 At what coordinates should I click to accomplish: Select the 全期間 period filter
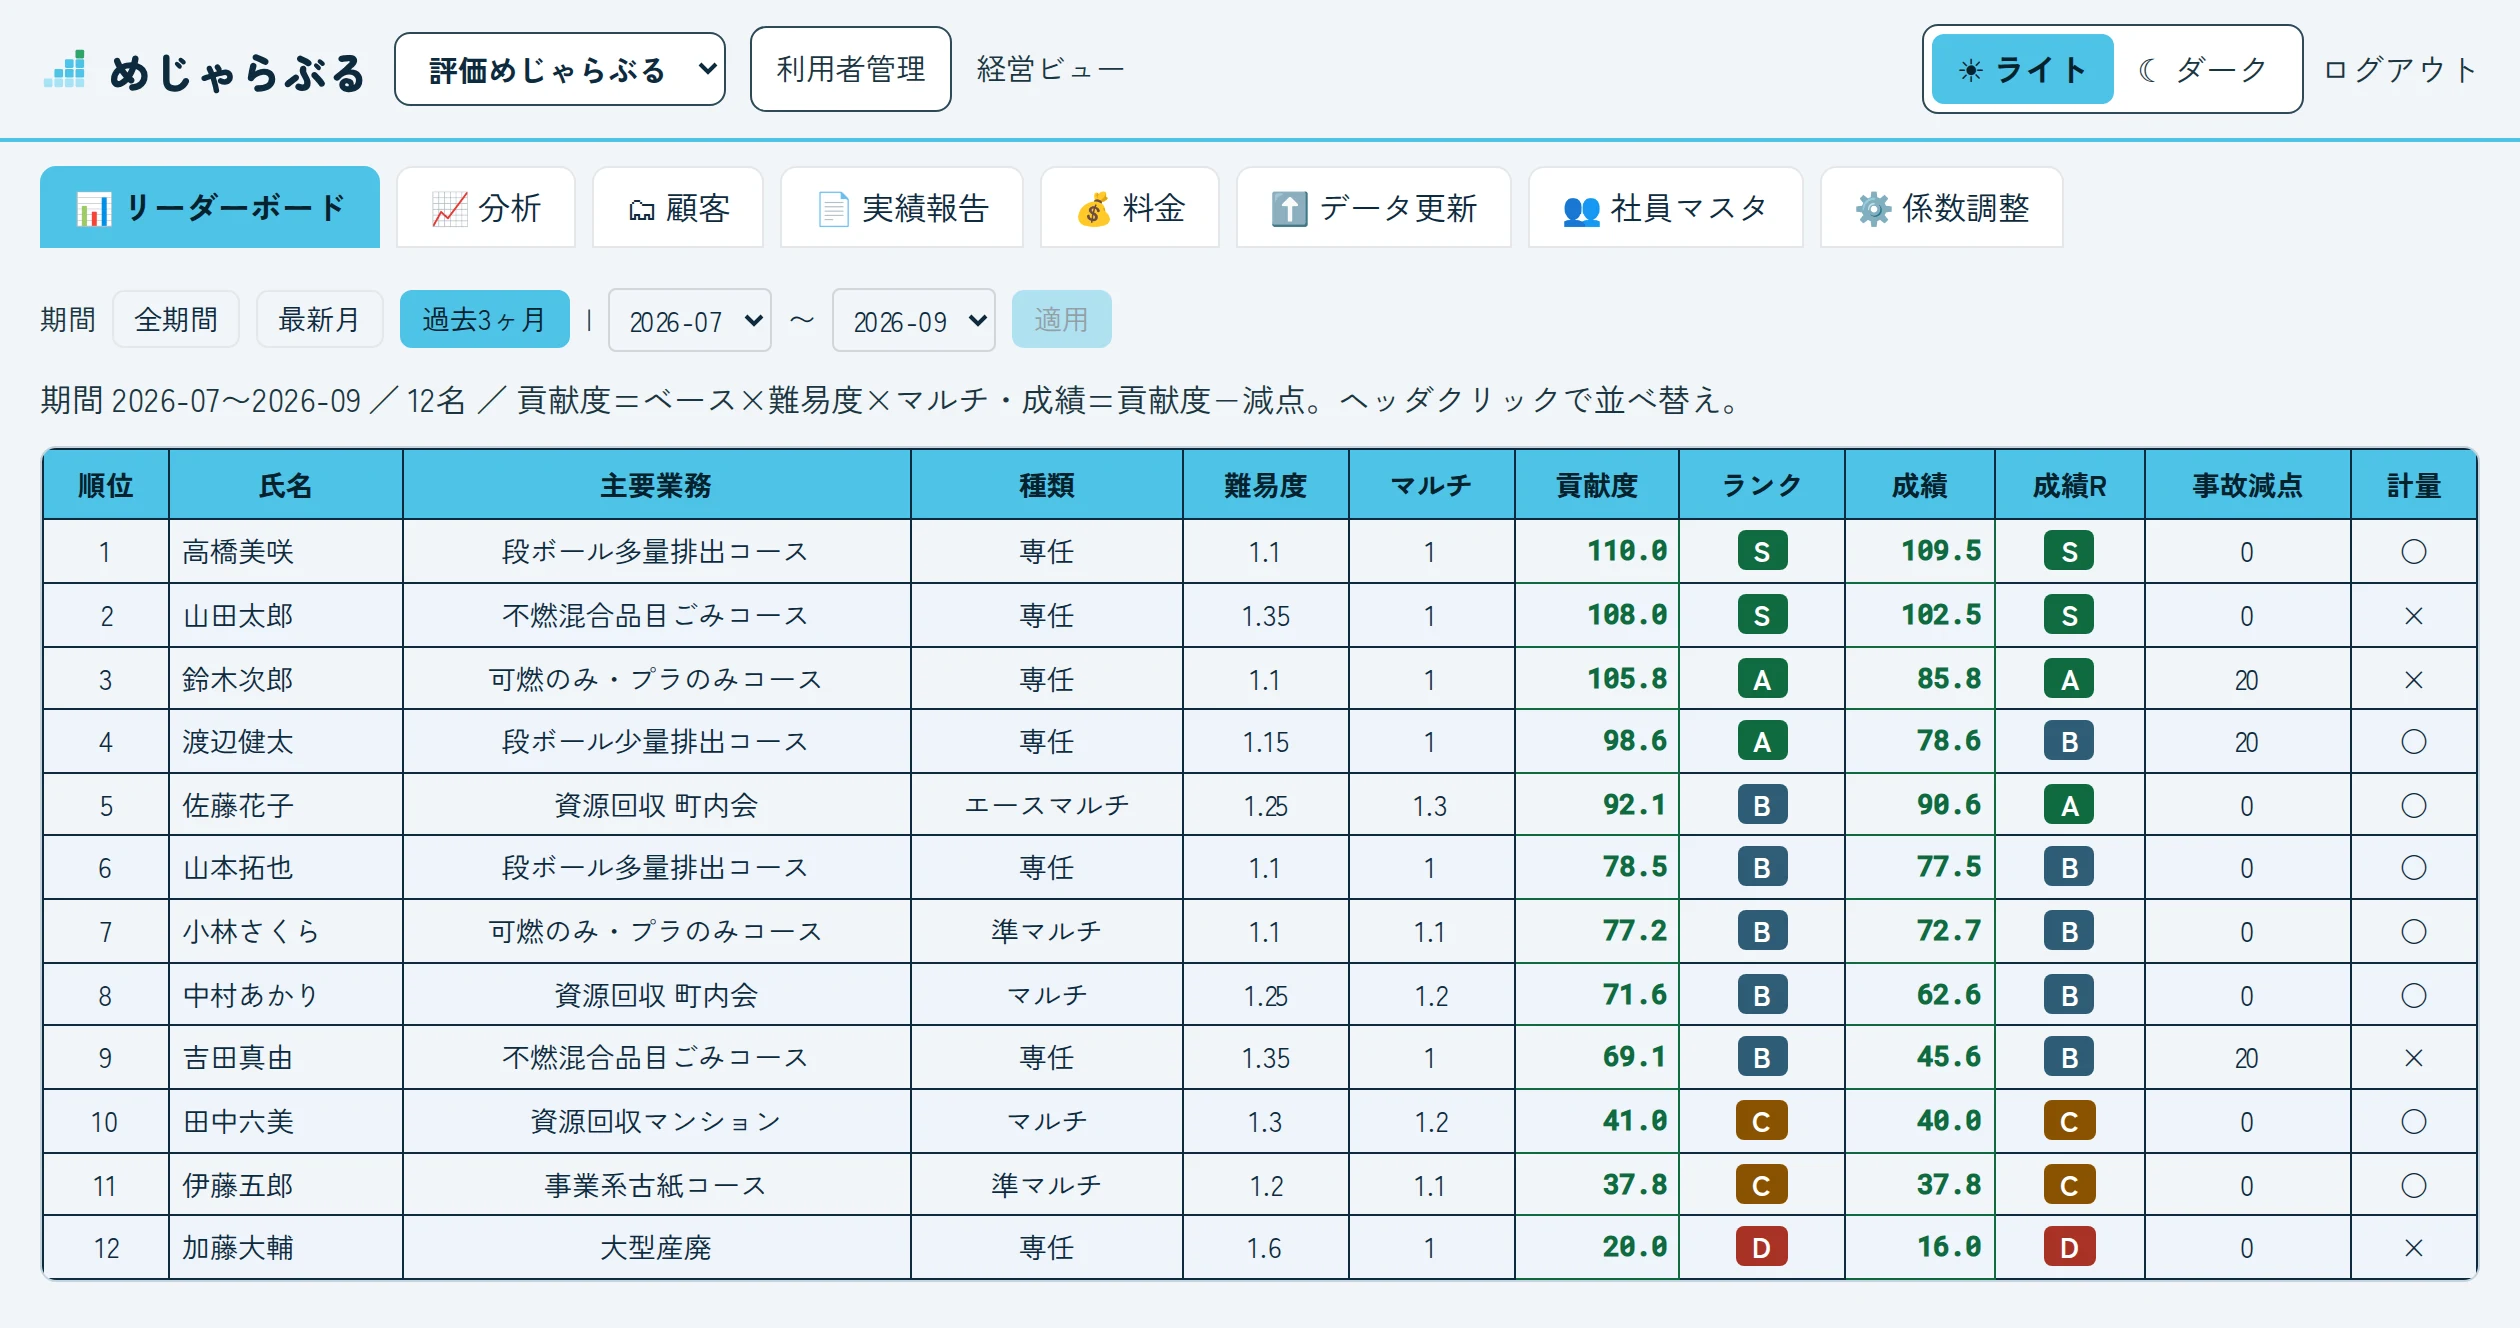pyautogui.click(x=176, y=319)
